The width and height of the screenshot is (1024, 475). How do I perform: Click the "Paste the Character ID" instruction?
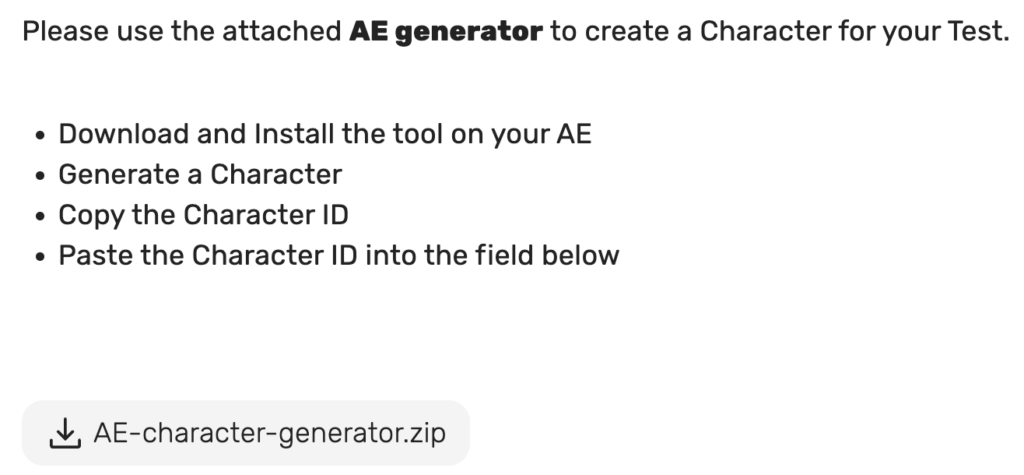(x=339, y=255)
